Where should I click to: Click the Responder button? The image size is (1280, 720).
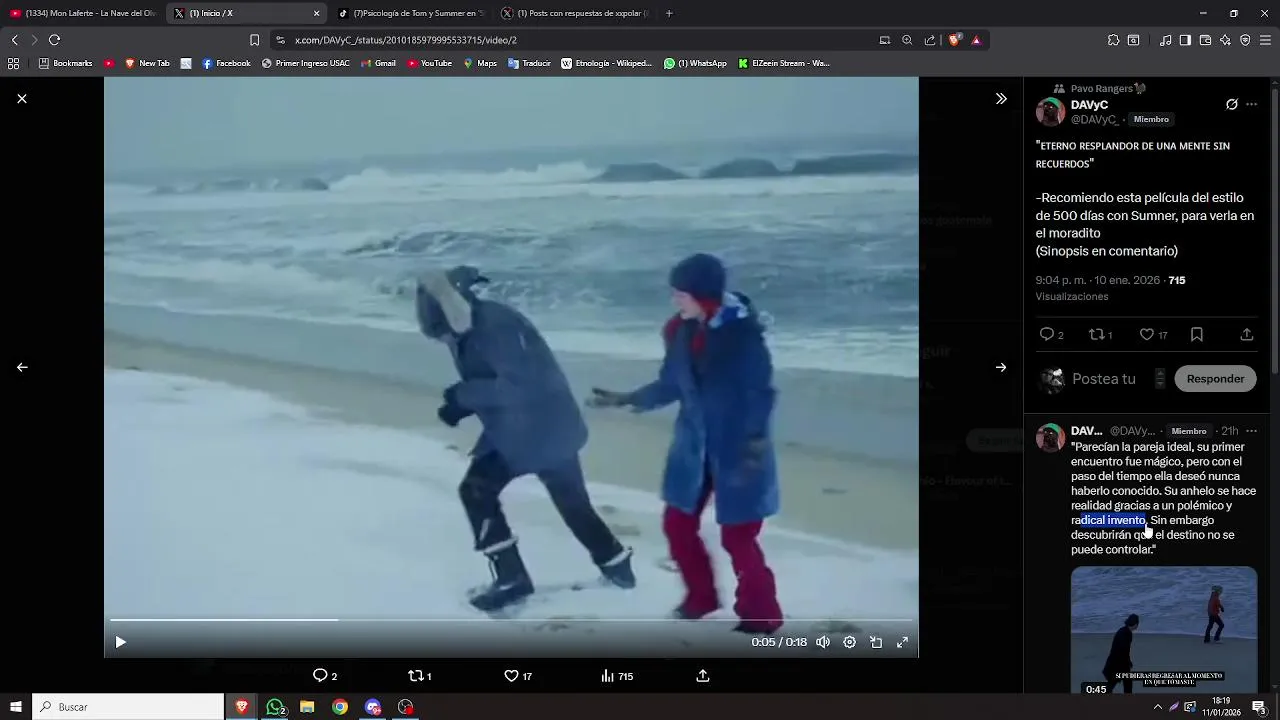point(1215,379)
